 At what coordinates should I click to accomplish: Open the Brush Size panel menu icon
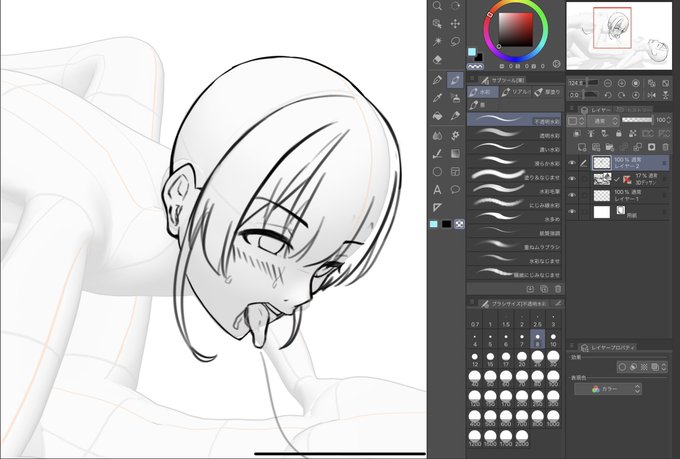[x=472, y=302]
